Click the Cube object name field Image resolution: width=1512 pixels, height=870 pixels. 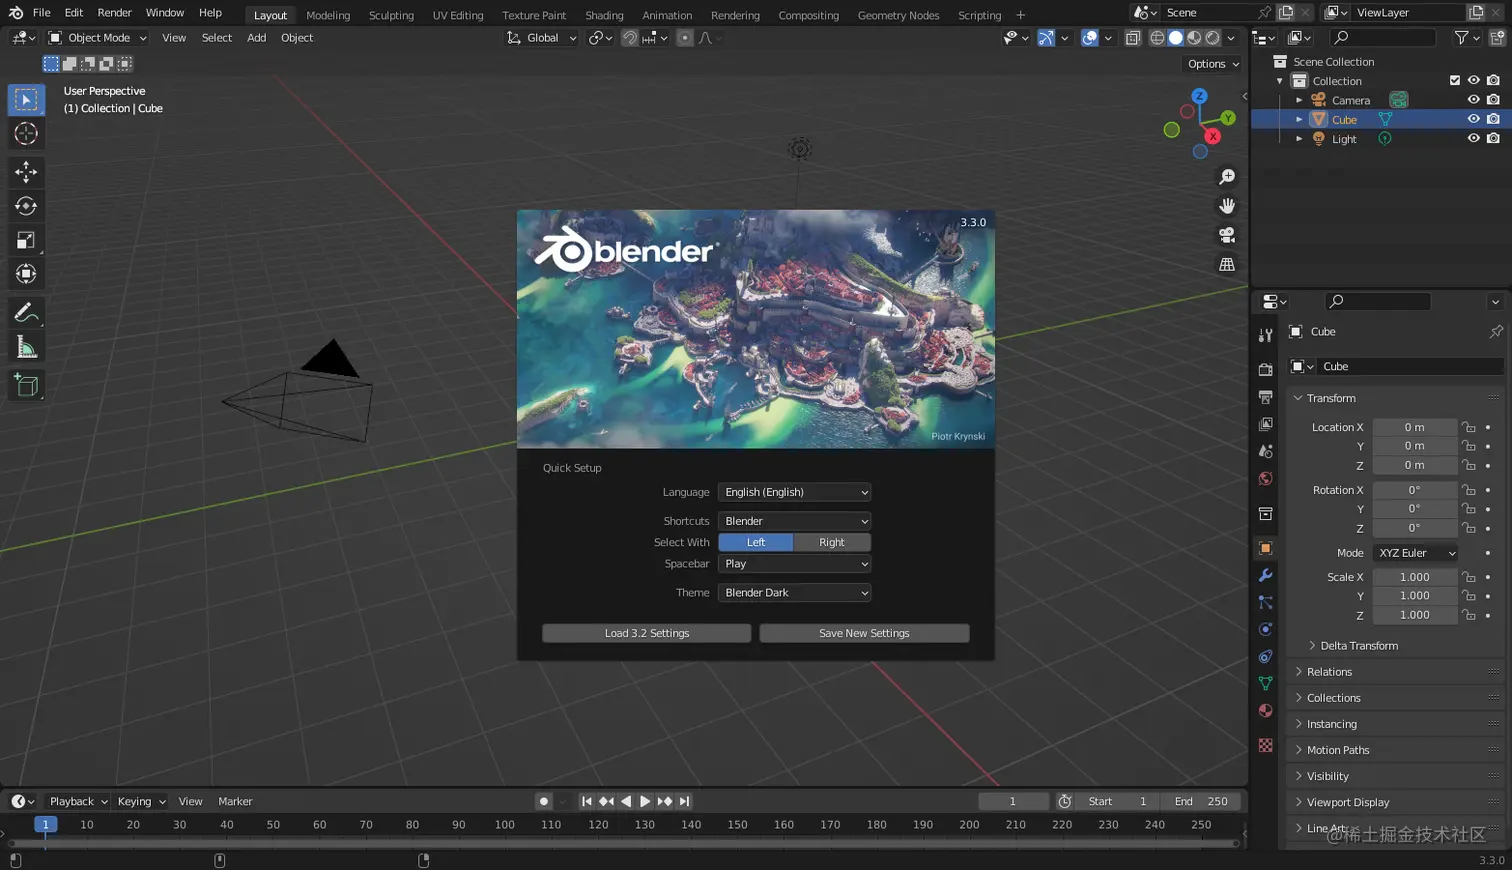1410,366
